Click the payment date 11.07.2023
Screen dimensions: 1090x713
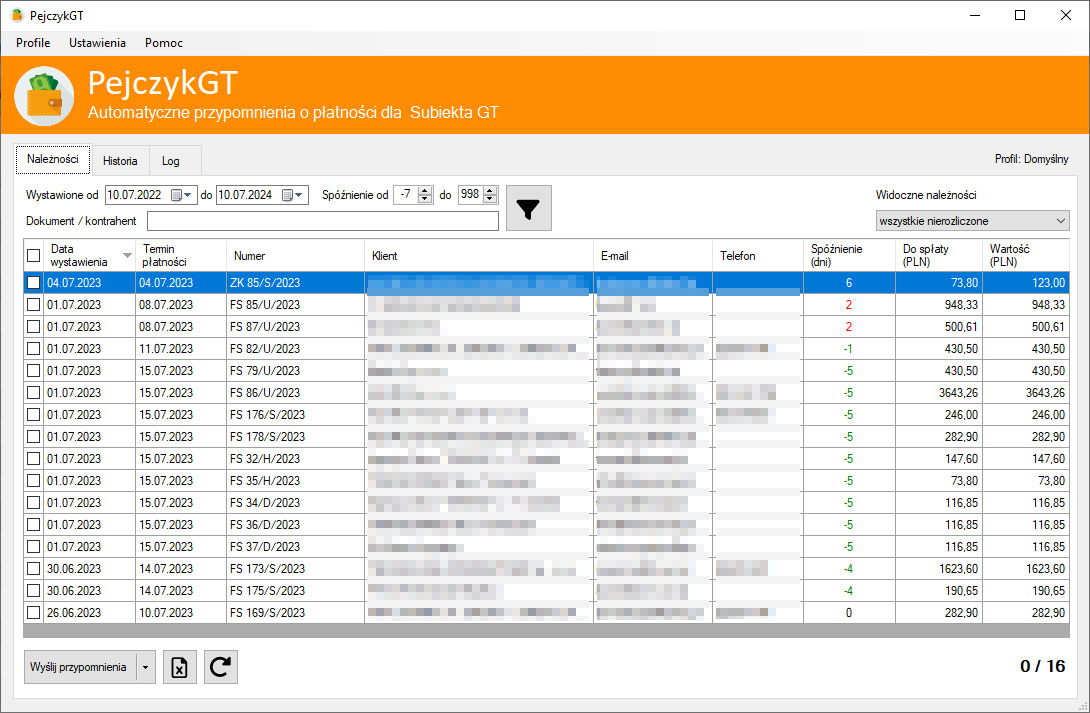166,349
